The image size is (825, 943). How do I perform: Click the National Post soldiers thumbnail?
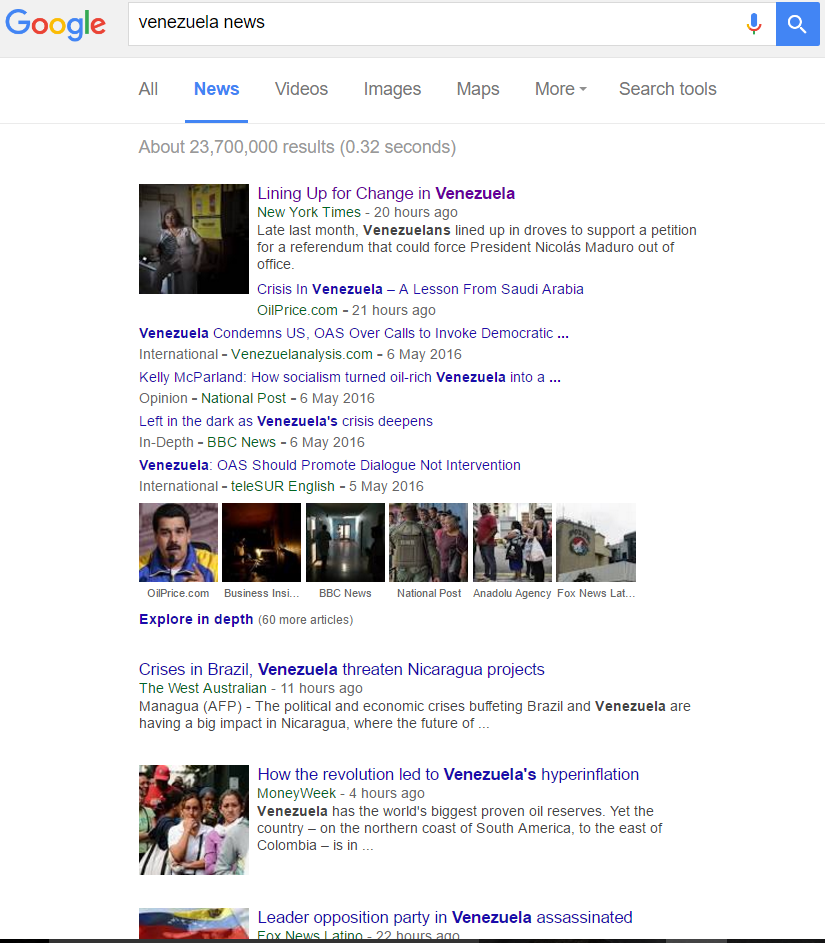[429, 542]
